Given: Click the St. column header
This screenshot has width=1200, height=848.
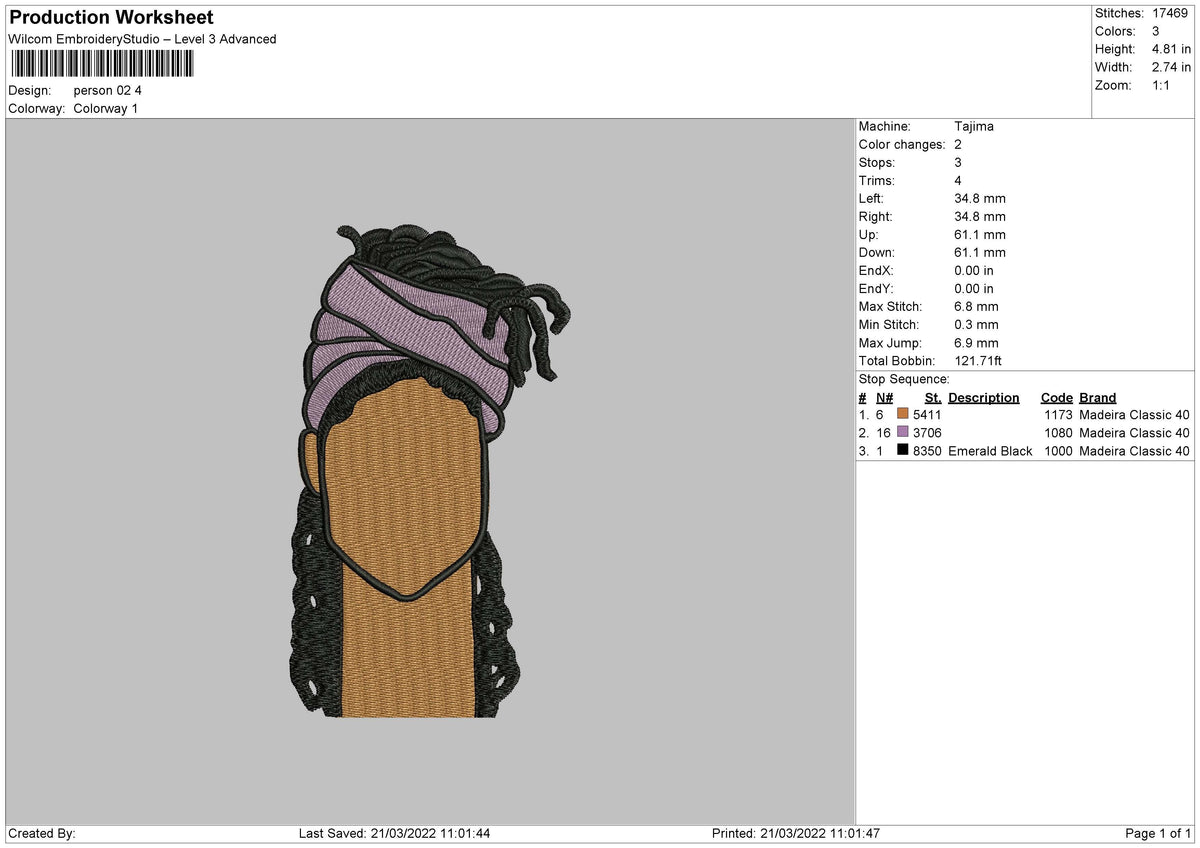Looking at the screenshot, I should coord(933,398).
